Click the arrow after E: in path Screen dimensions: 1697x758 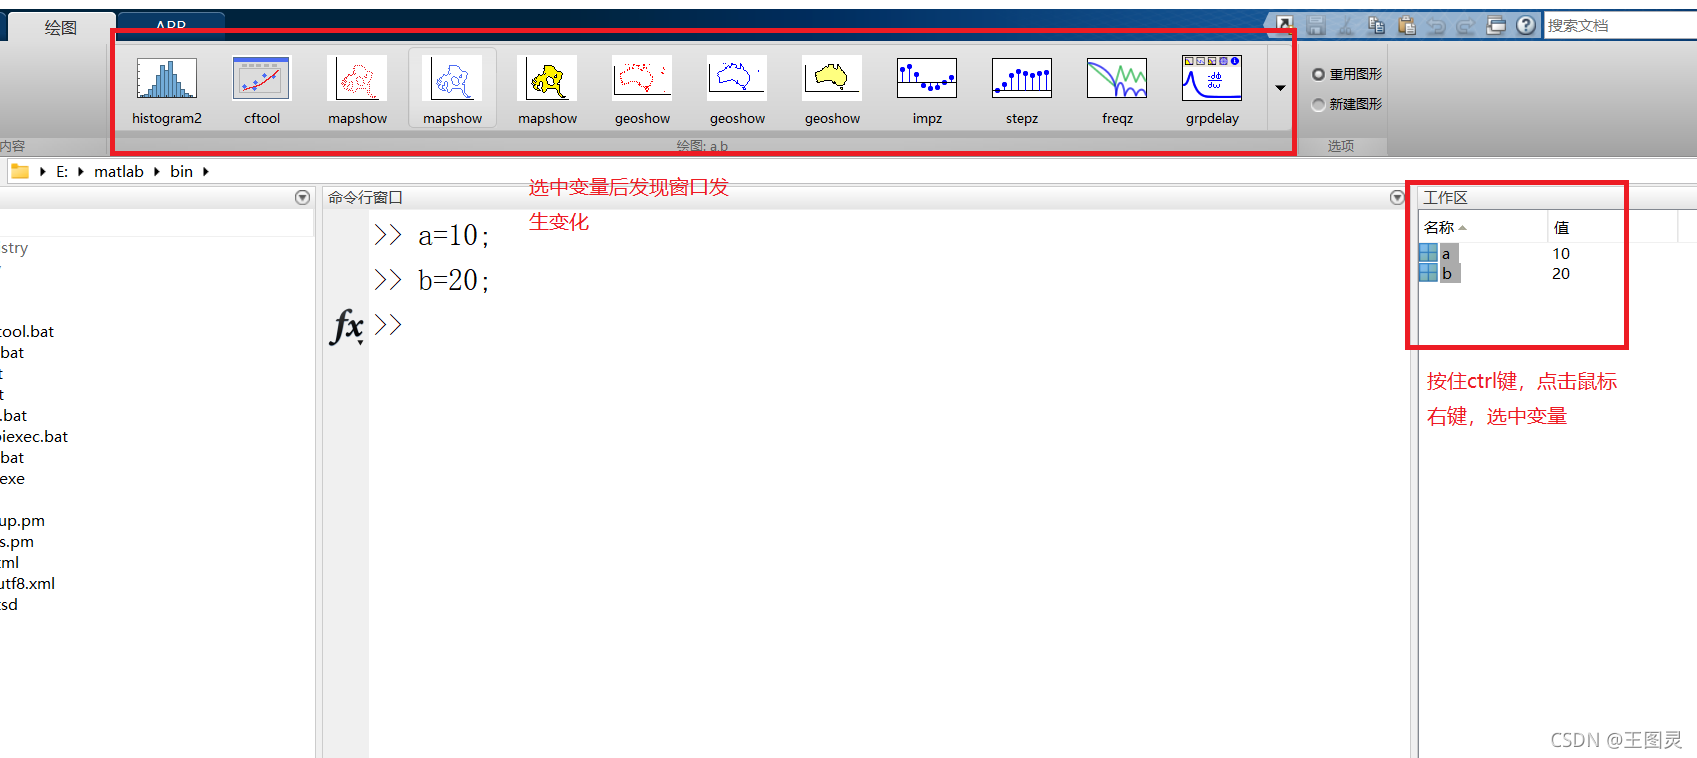(x=81, y=172)
